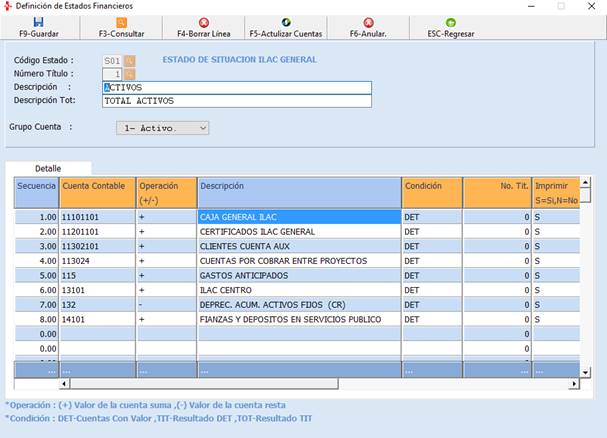This screenshot has width=607, height=438.
Task: Click the horizontal scrollbar right arrow
Action: coord(574,383)
